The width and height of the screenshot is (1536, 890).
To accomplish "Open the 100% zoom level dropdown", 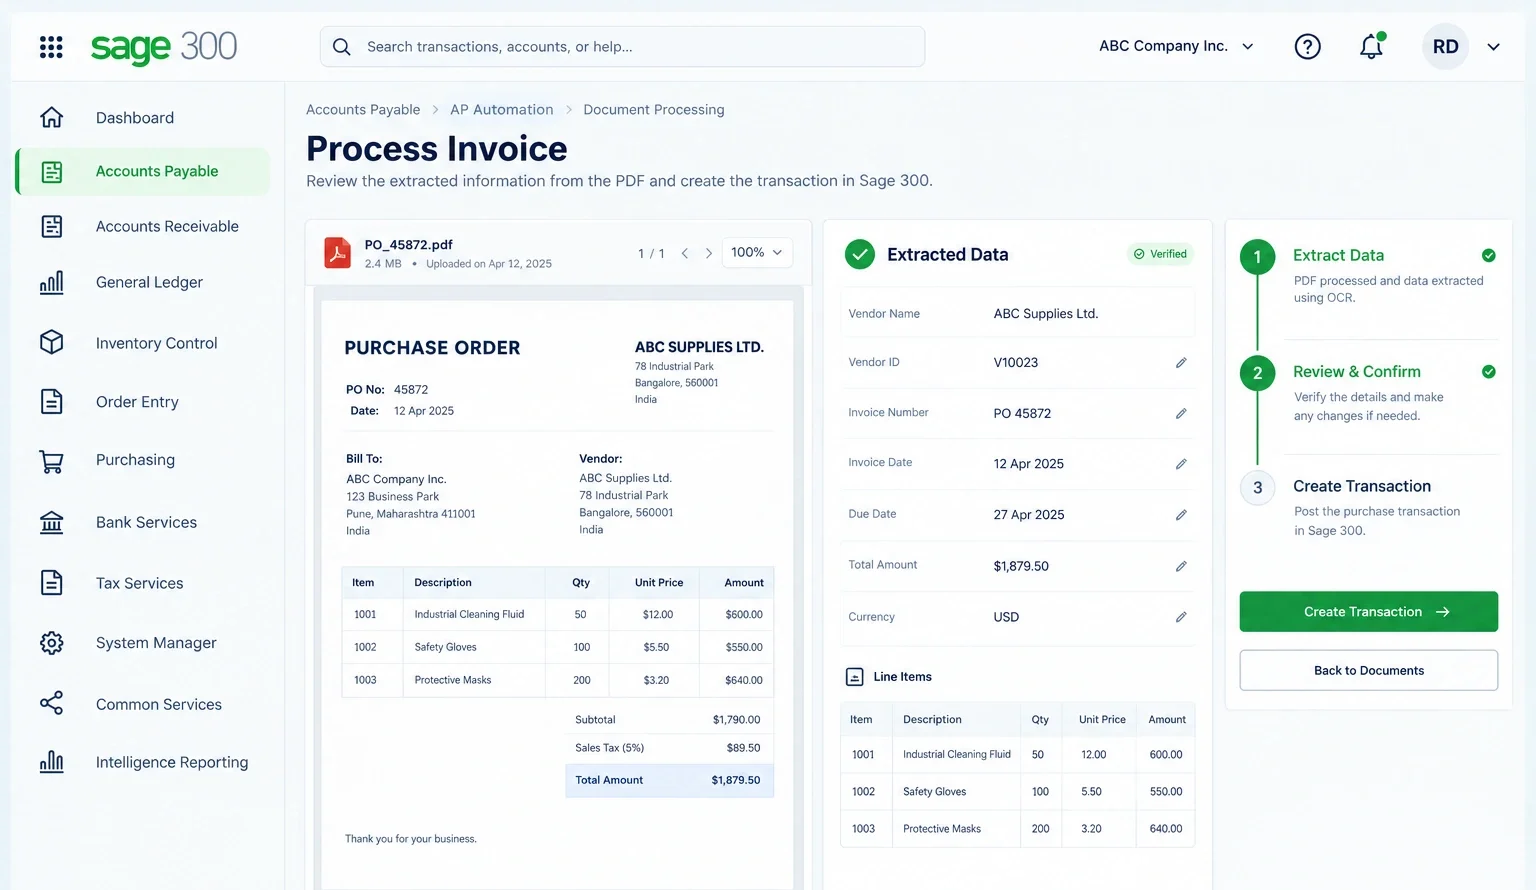I will click(757, 253).
